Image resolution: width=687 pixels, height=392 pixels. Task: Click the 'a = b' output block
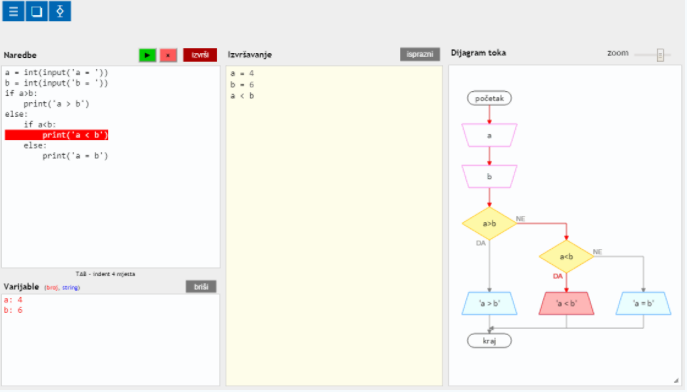pyautogui.click(x=643, y=303)
